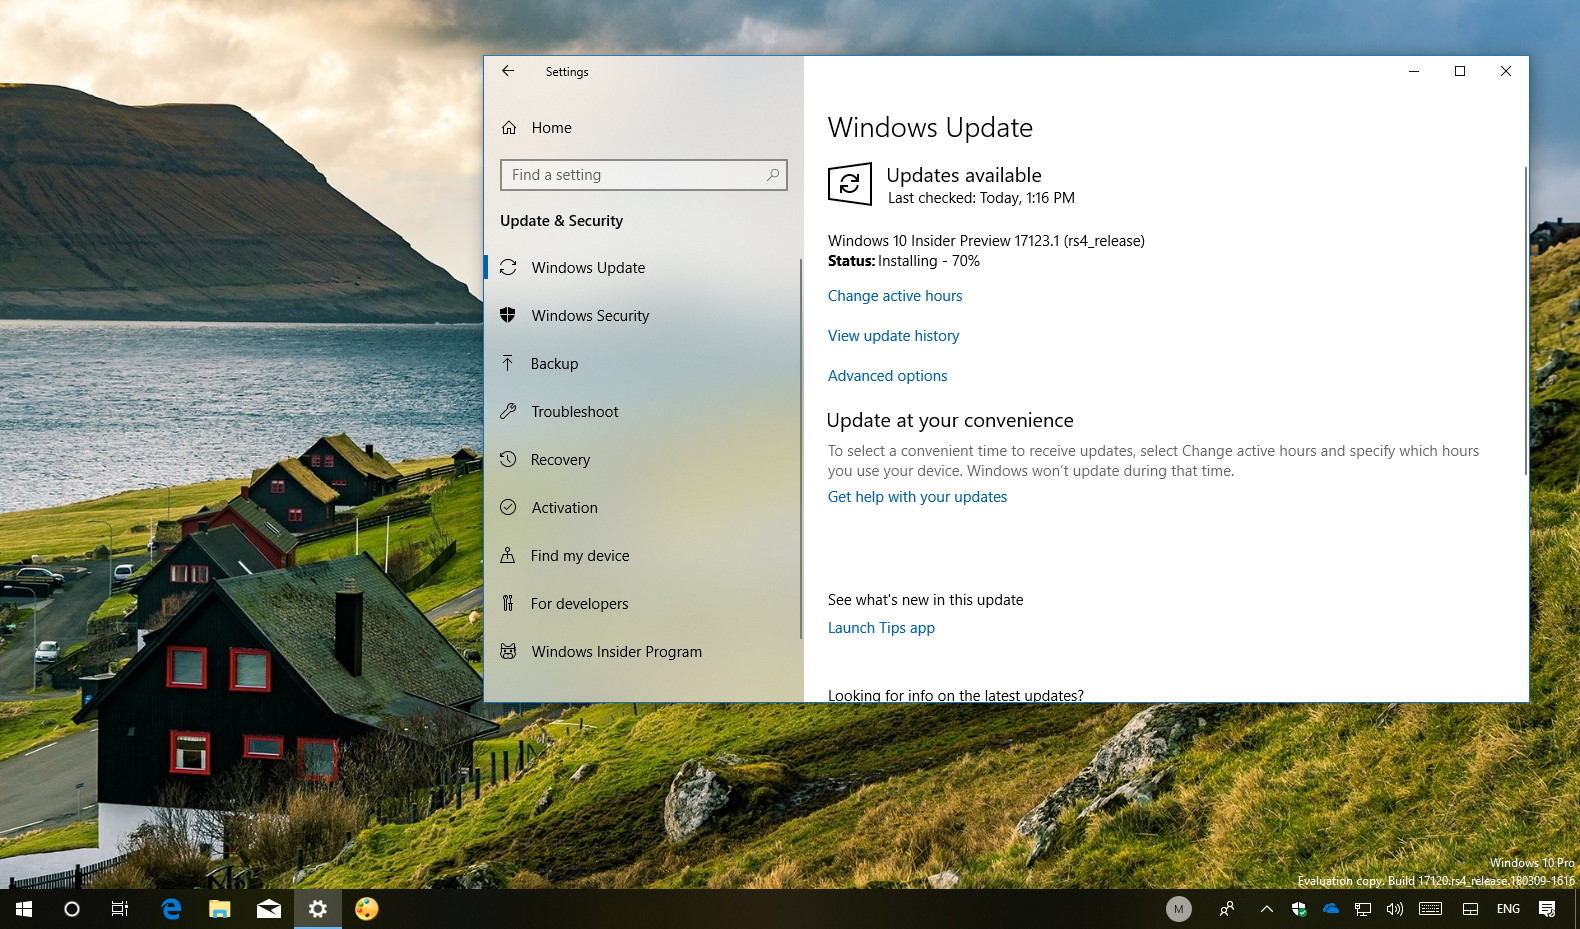Open the Mail app from taskbar
Viewport: 1580px width, 929px height.
point(269,909)
